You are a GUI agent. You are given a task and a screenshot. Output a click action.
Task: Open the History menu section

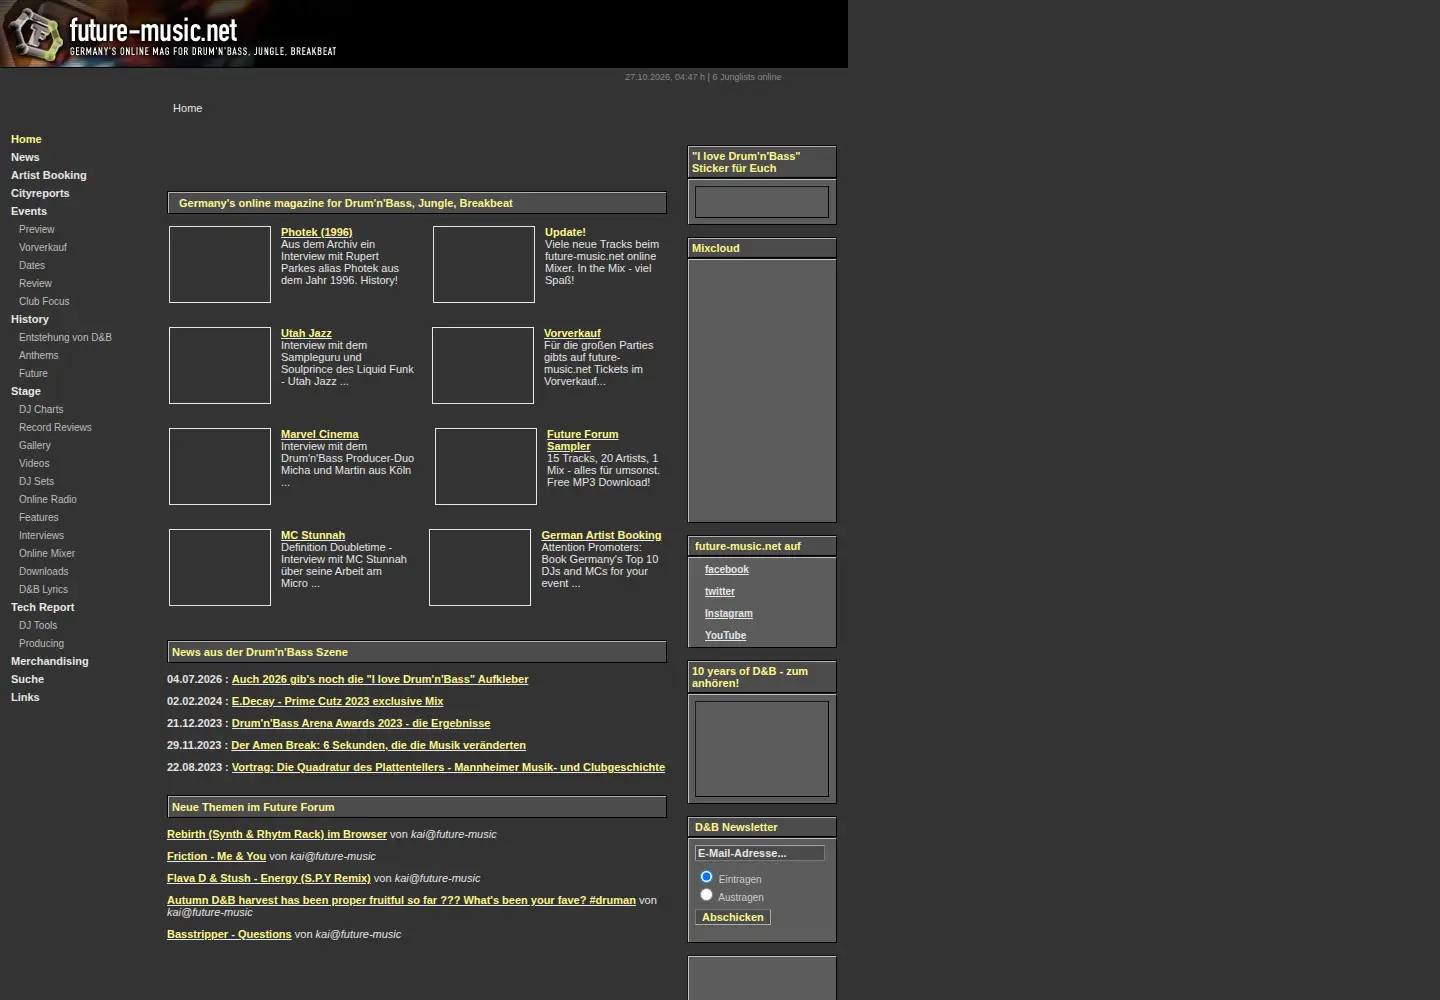30,319
